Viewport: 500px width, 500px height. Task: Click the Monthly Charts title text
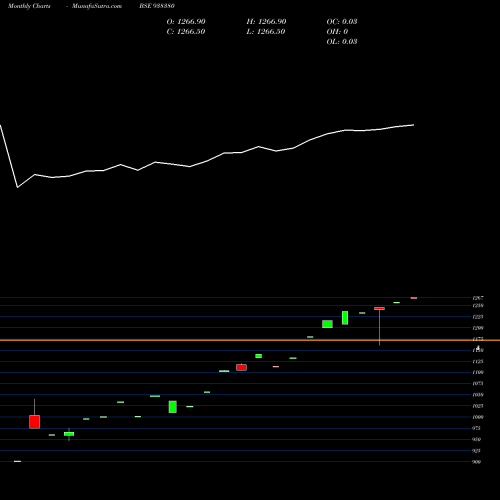[29, 6]
